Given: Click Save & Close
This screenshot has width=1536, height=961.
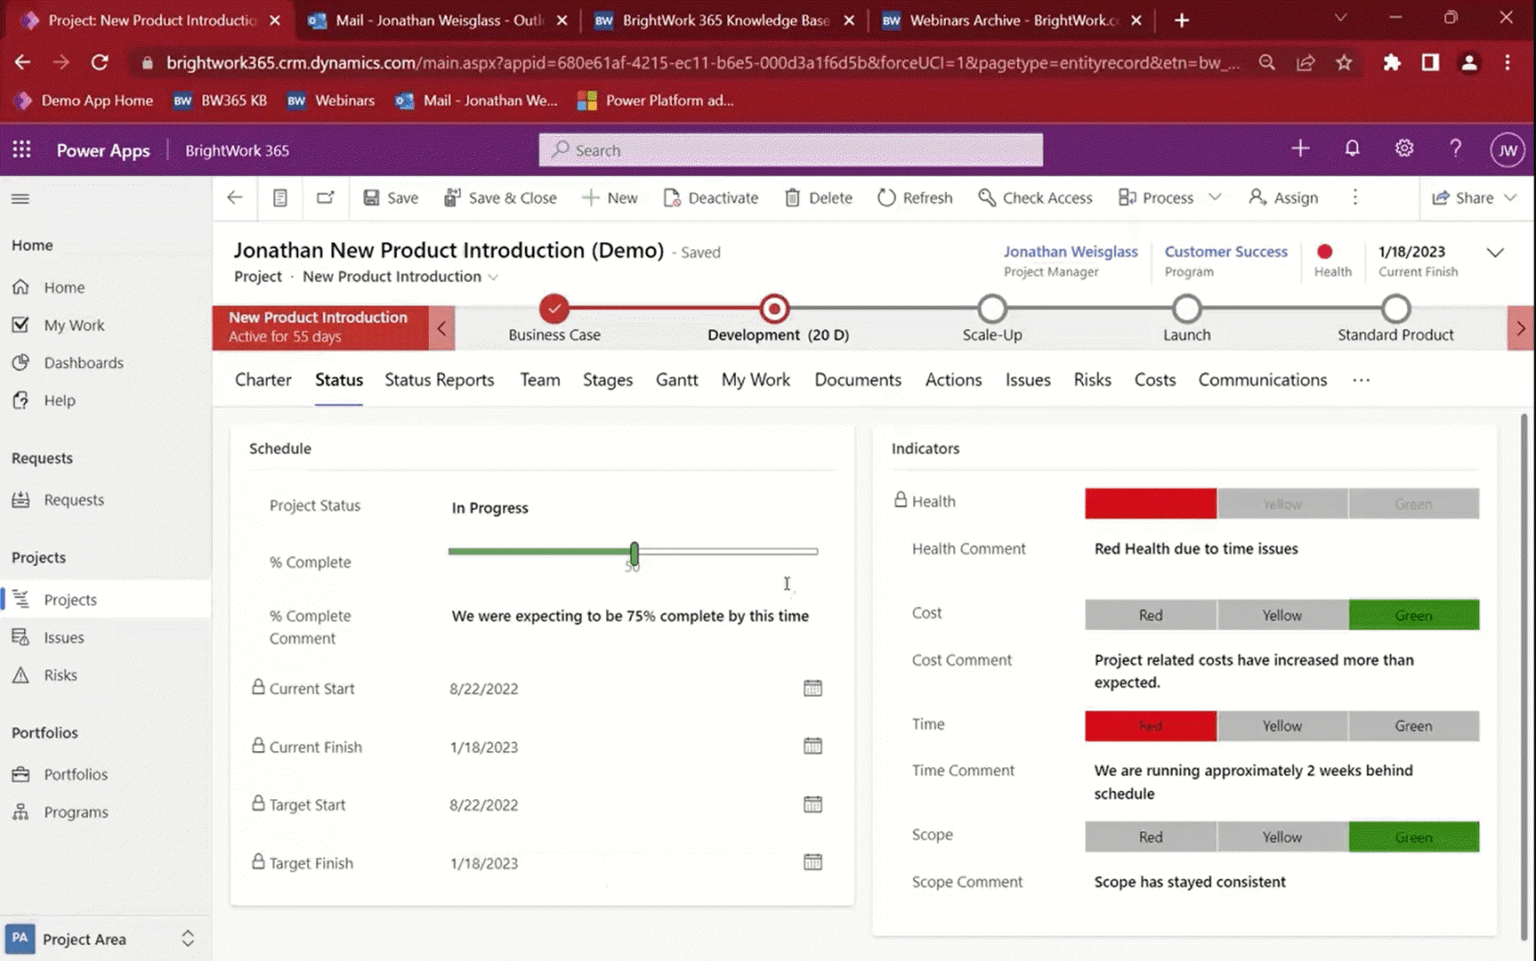Looking at the screenshot, I should pos(500,197).
